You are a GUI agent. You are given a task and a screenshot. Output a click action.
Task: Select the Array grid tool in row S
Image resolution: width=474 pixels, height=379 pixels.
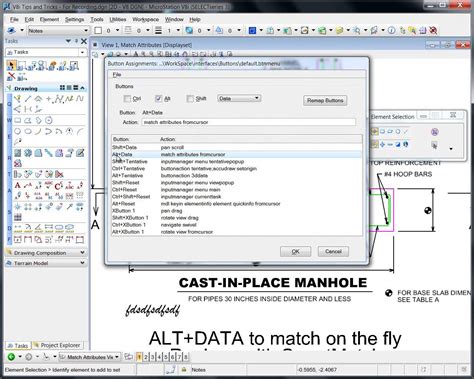[x=18, y=217]
